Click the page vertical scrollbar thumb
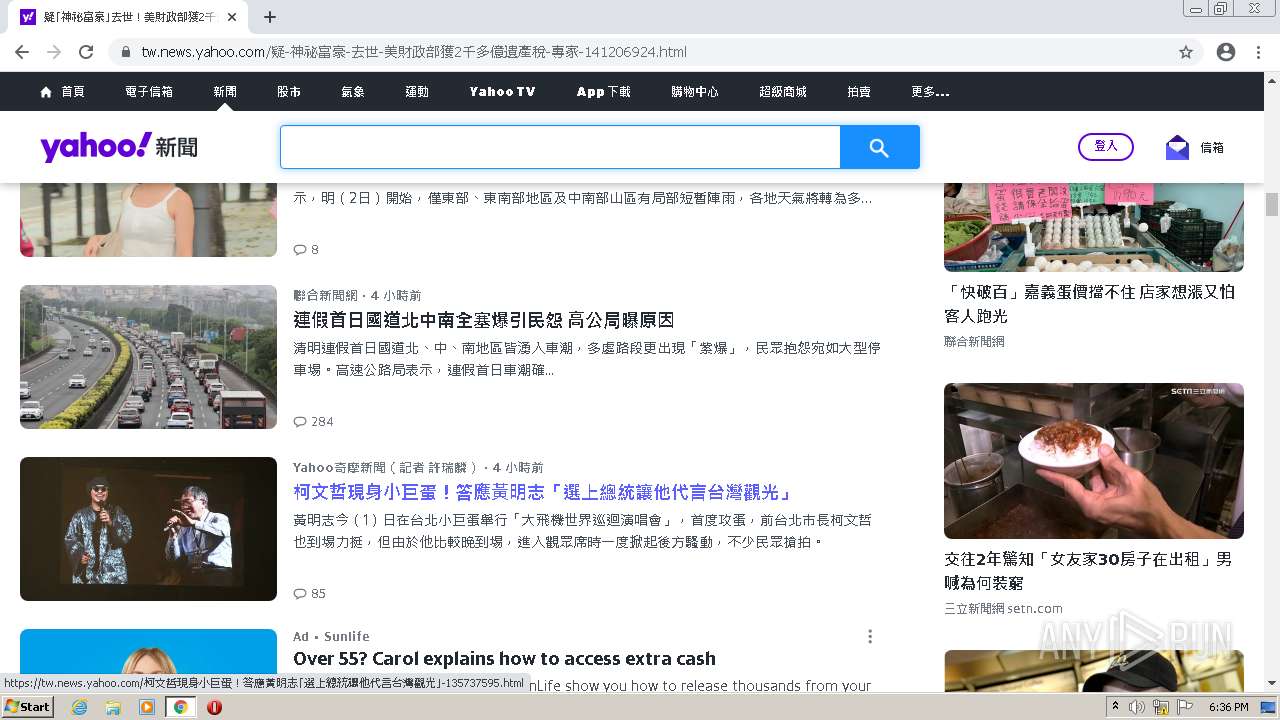This screenshot has height=720, width=1280. 1272,204
